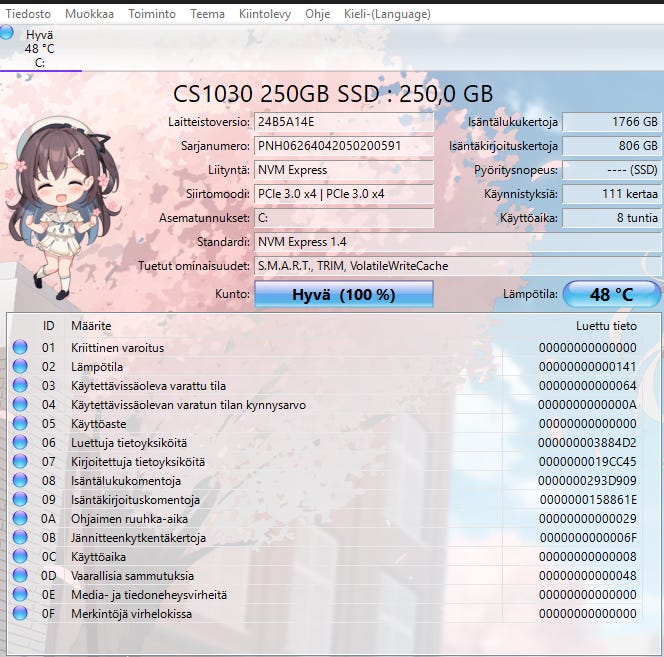Click the Sarjanumero field value
This screenshot has width=664, height=657.
(344, 146)
